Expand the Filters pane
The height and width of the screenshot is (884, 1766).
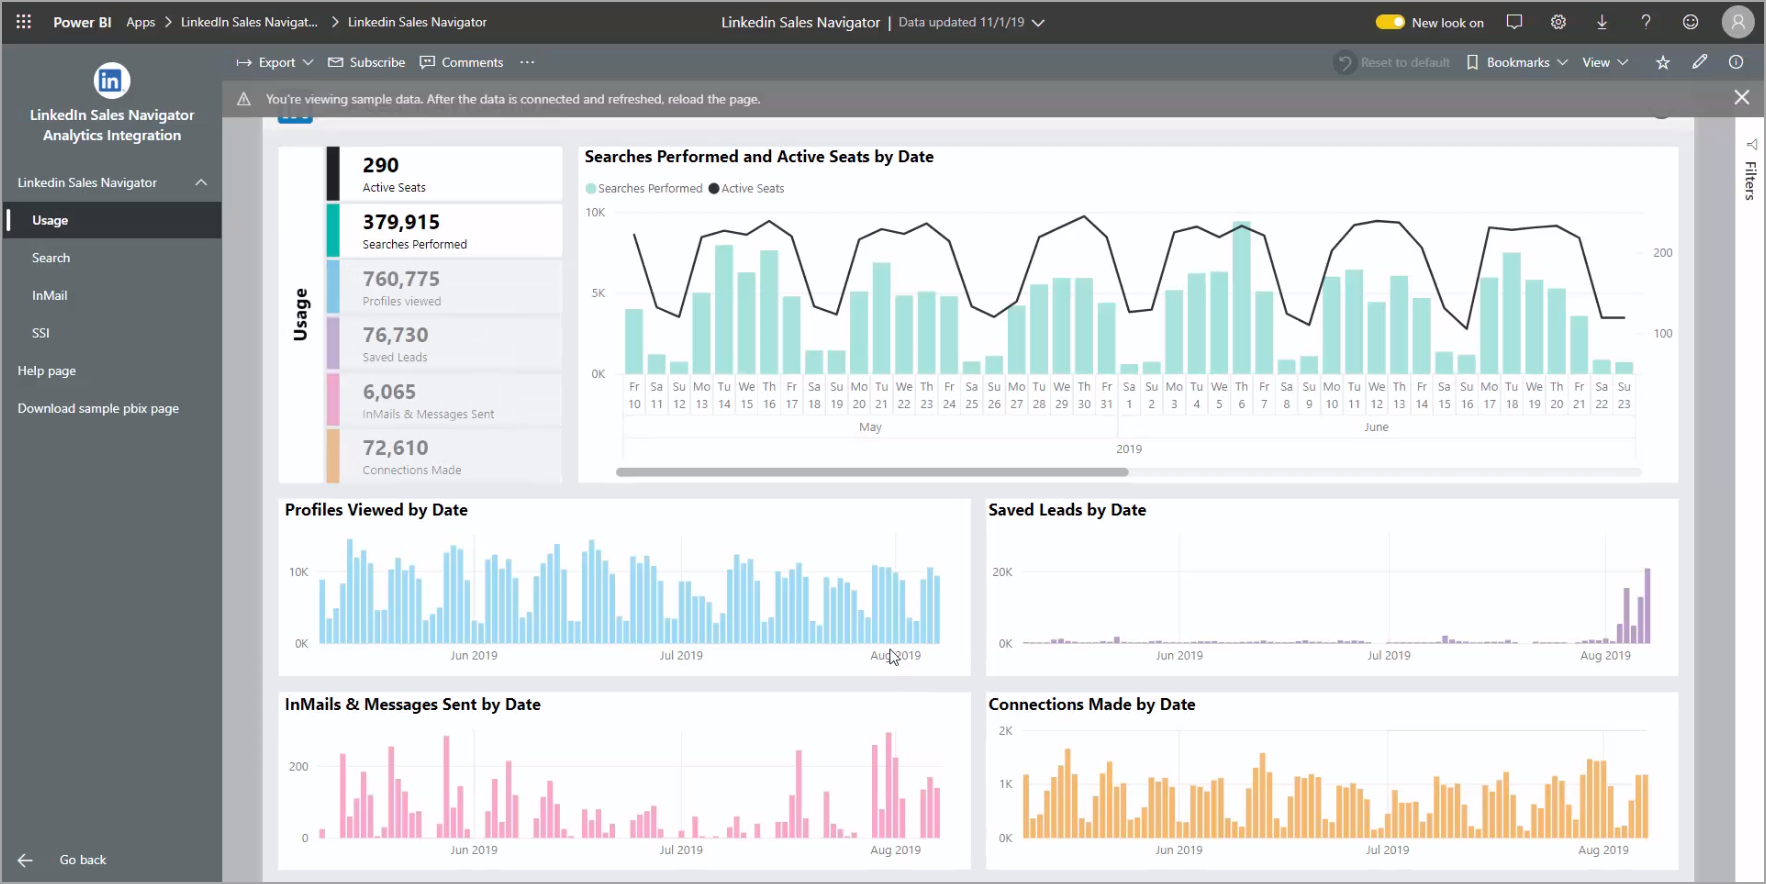pos(1751,172)
